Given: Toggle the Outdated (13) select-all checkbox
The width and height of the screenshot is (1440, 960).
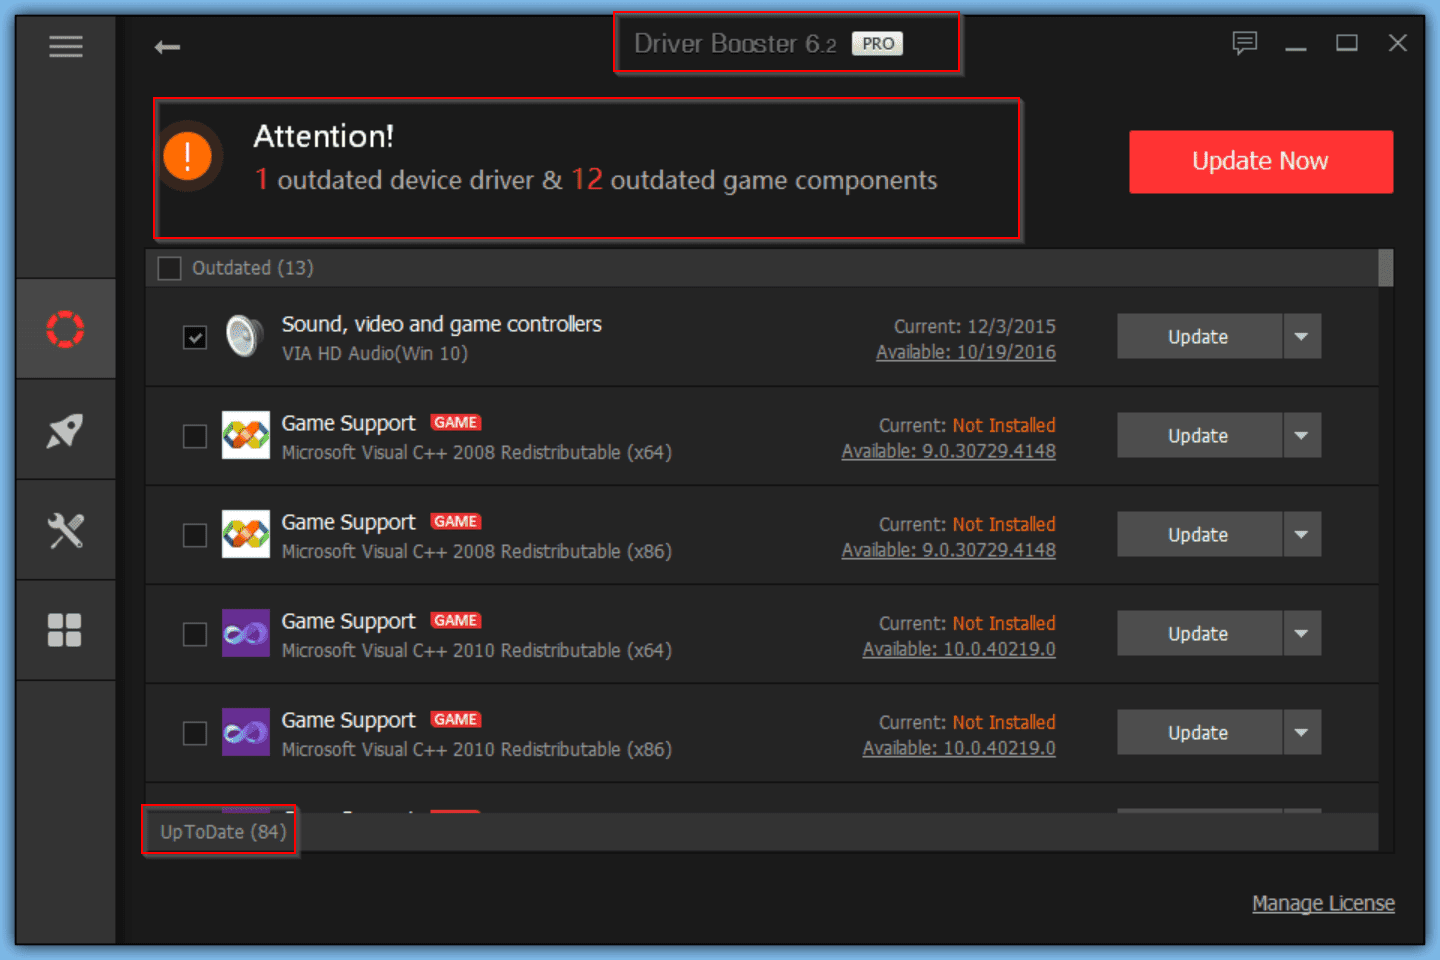Looking at the screenshot, I should click(170, 268).
